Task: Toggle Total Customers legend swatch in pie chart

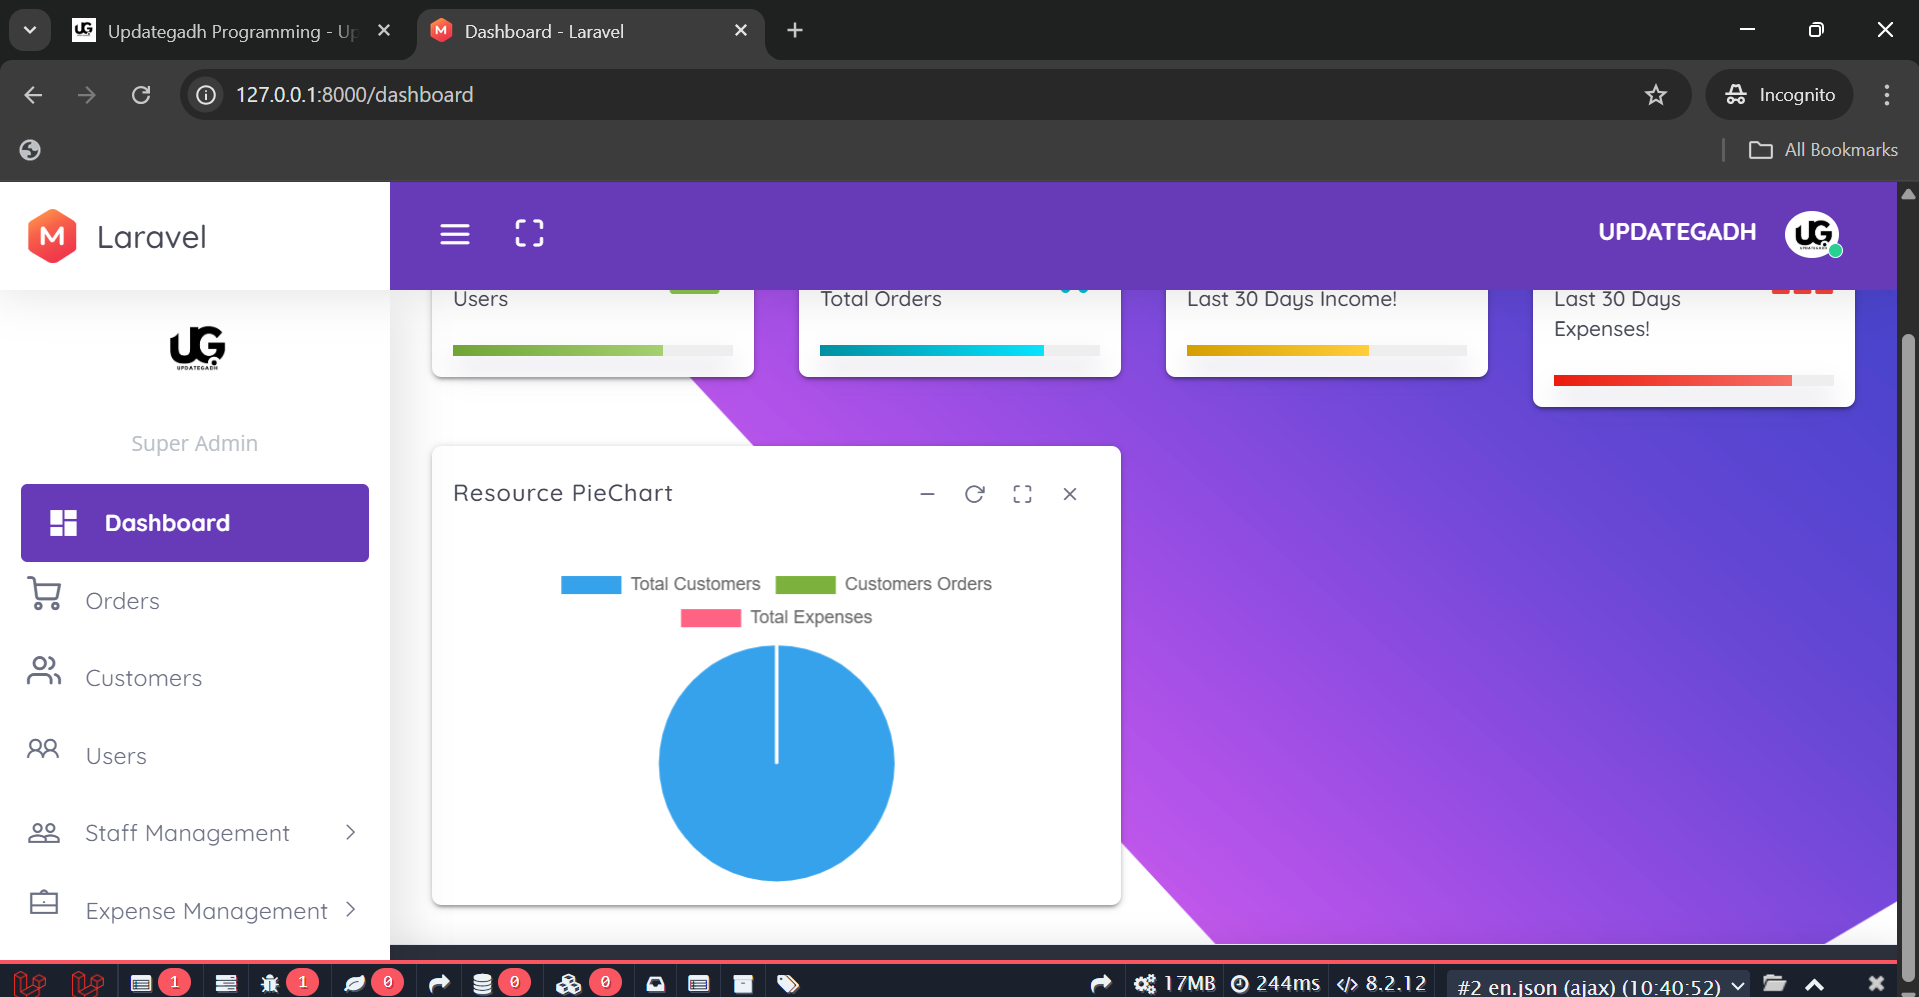Action: (x=591, y=584)
